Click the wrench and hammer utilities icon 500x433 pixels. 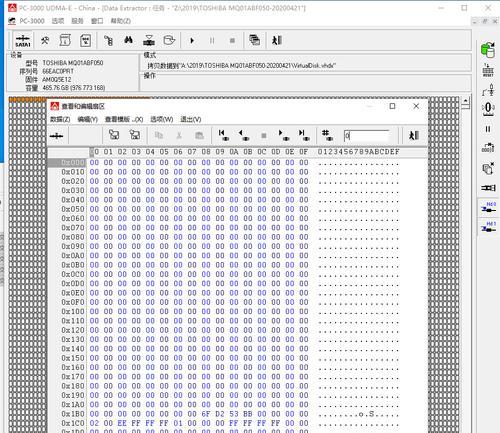click(x=45, y=41)
